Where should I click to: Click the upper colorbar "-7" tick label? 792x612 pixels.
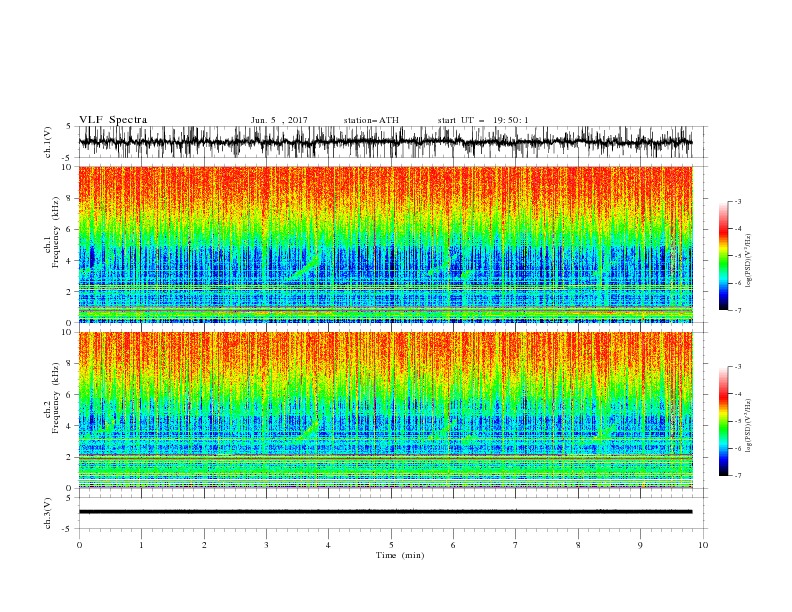738,310
